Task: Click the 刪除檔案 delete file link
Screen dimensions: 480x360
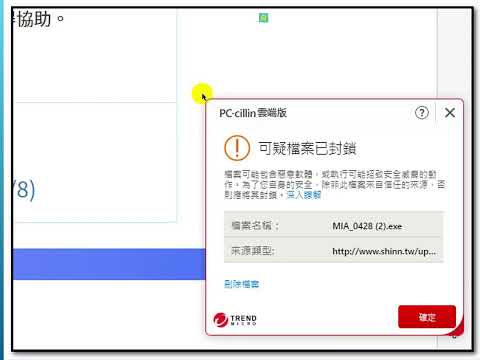Action: click(x=242, y=284)
